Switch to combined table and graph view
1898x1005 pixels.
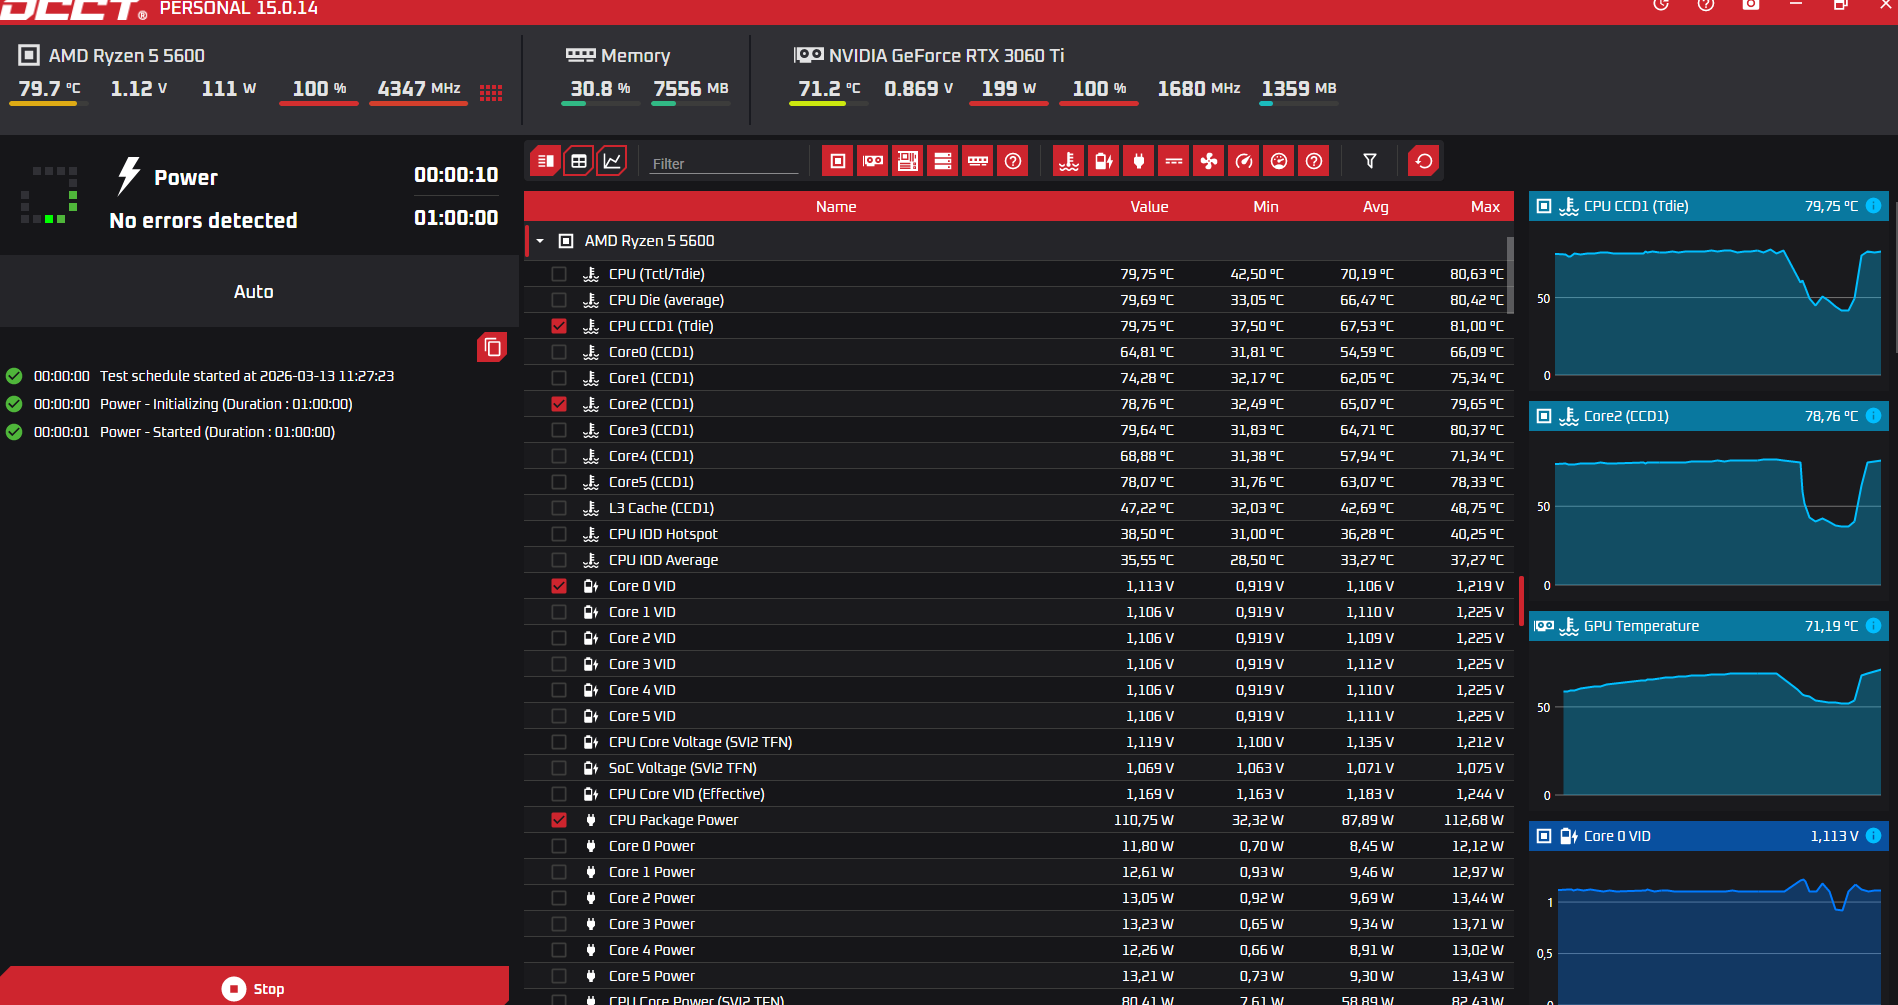[546, 161]
